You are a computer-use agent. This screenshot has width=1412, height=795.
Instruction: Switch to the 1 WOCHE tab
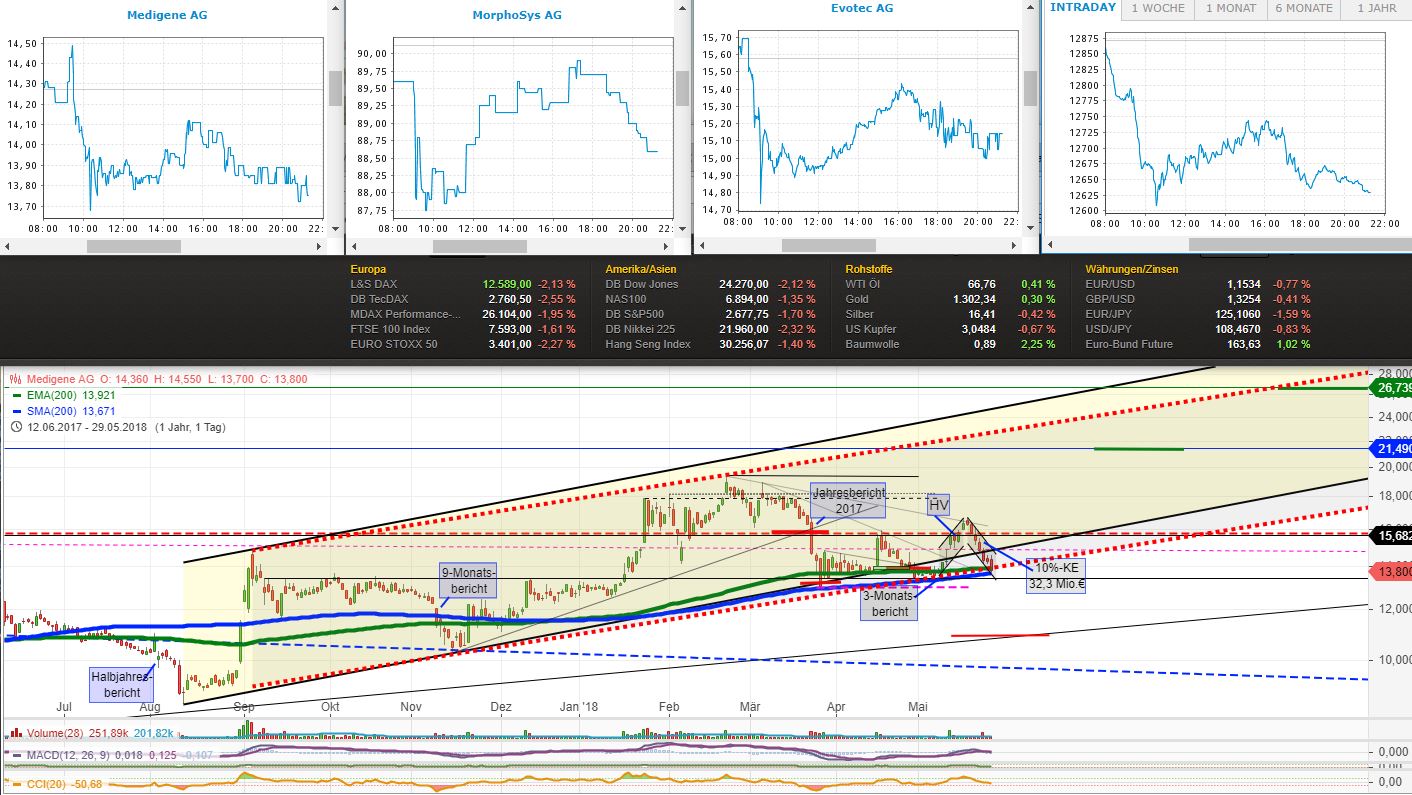coord(1160,9)
